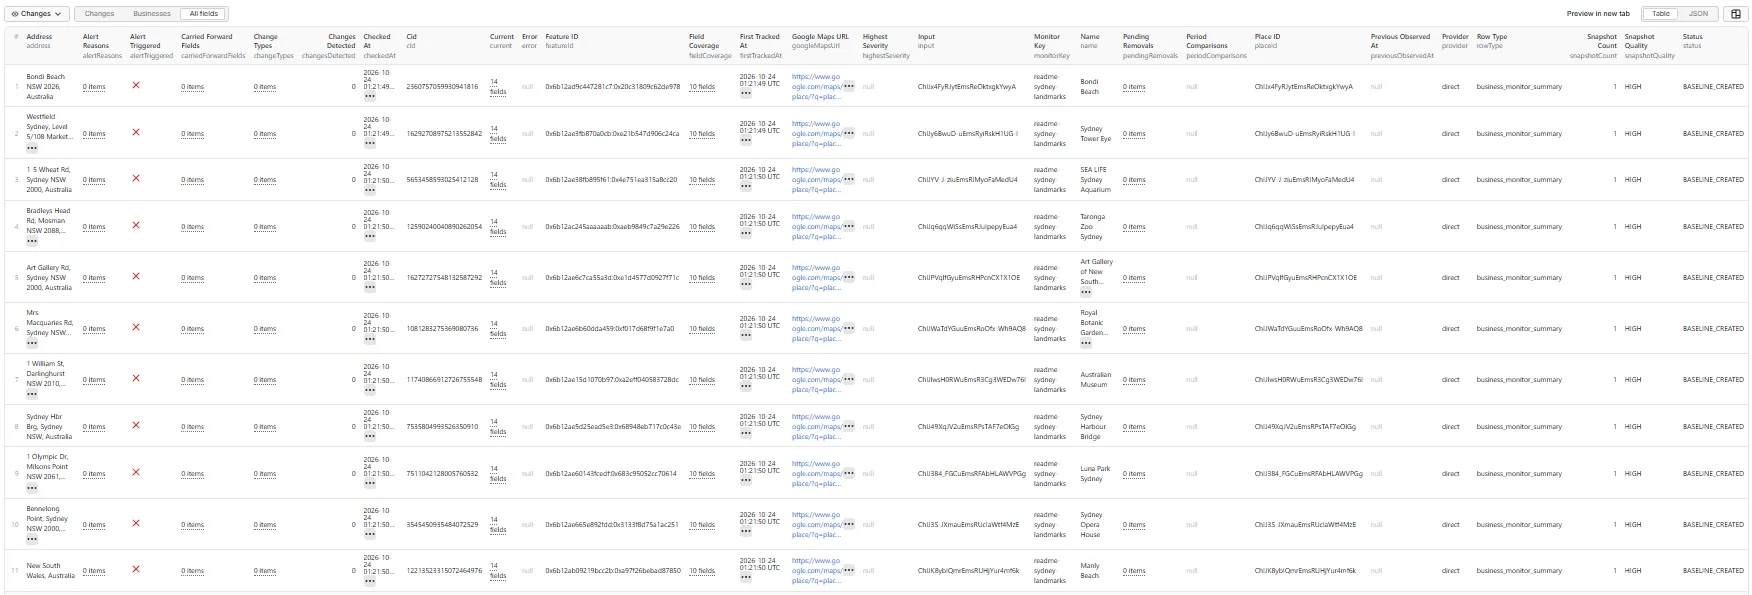Click Cid value 2360757059930941816
The width and height of the screenshot is (1752, 595).
pyautogui.click(x=442, y=87)
